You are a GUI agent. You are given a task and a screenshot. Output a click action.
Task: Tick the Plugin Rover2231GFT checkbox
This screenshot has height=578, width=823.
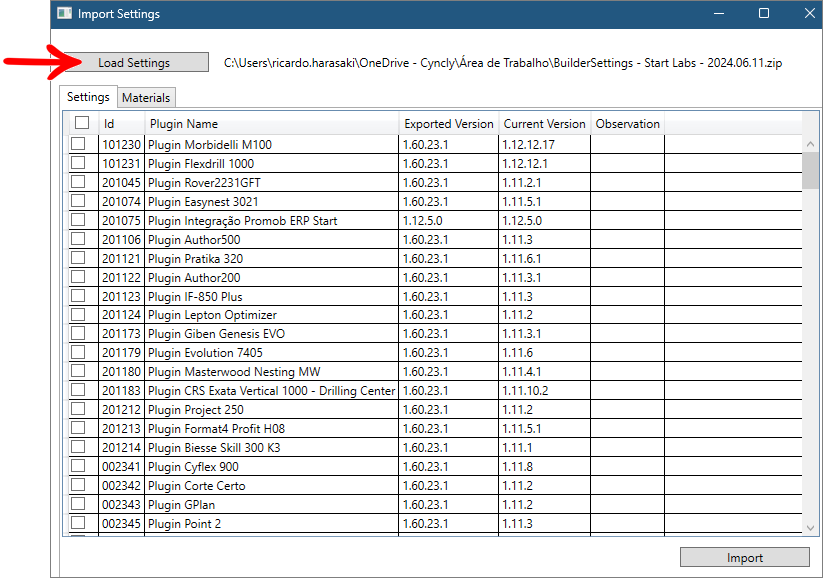tap(78, 182)
